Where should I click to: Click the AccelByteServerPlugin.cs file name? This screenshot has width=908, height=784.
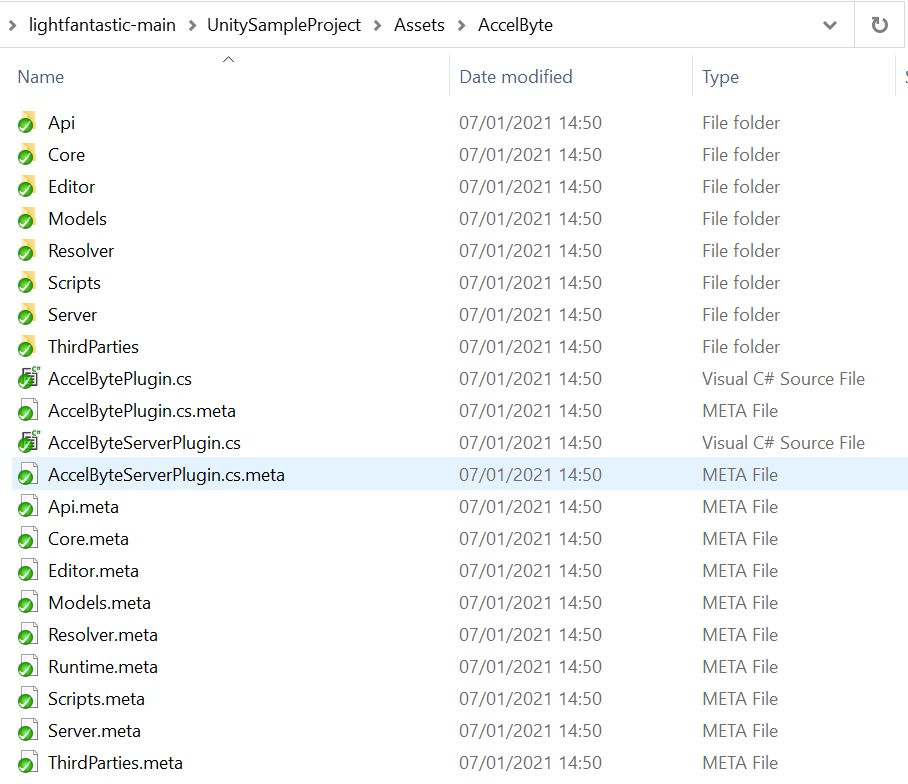[x=144, y=443]
